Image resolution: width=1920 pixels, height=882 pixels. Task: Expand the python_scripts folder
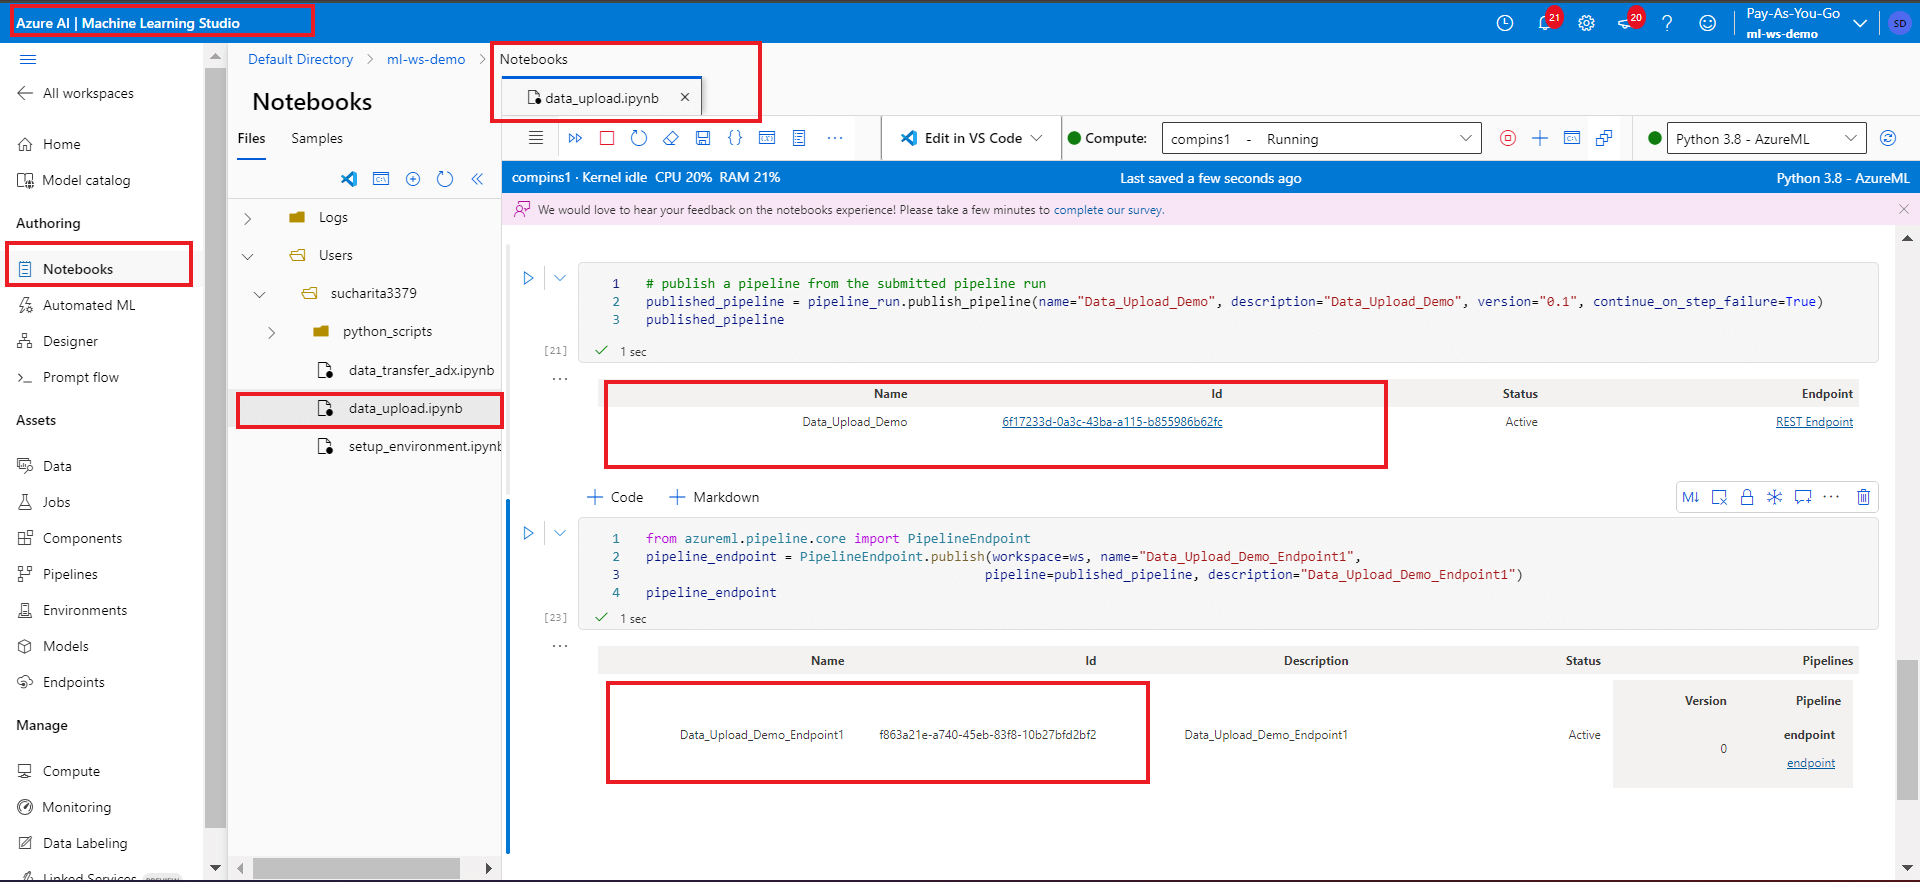coord(272,332)
